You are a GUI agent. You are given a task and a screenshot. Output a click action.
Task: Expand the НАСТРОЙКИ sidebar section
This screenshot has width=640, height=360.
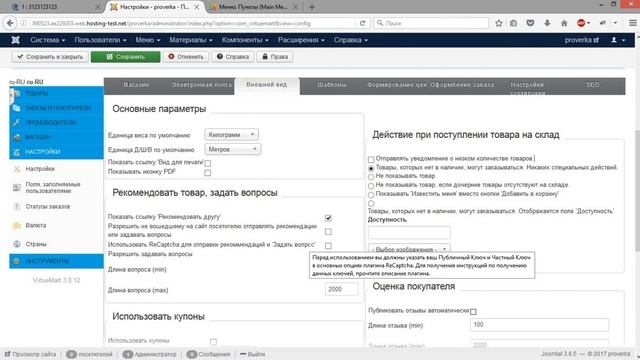(x=56, y=152)
